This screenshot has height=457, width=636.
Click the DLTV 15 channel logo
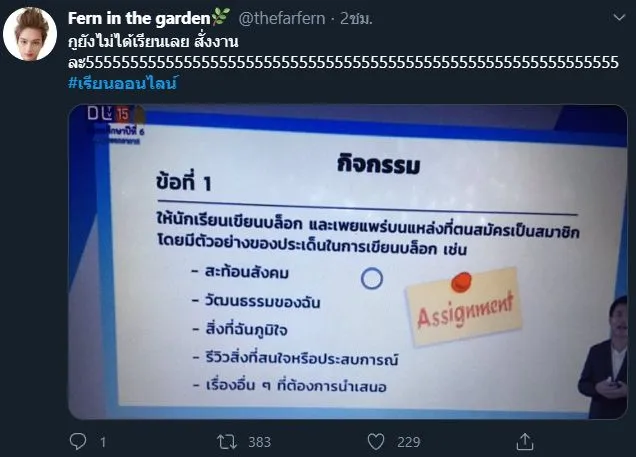(x=108, y=114)
